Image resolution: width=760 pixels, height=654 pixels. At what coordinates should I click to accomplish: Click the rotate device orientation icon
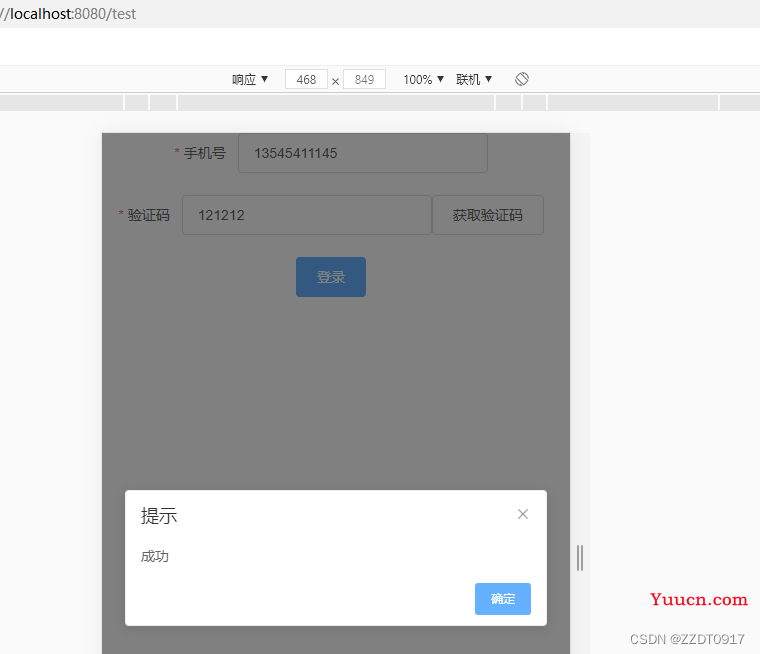coord(522,79)
